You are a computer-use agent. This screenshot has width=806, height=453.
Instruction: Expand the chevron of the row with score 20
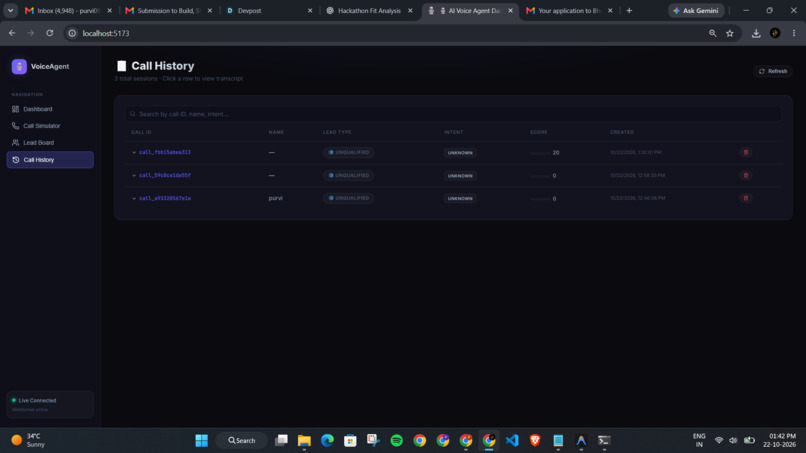point(134,153)
